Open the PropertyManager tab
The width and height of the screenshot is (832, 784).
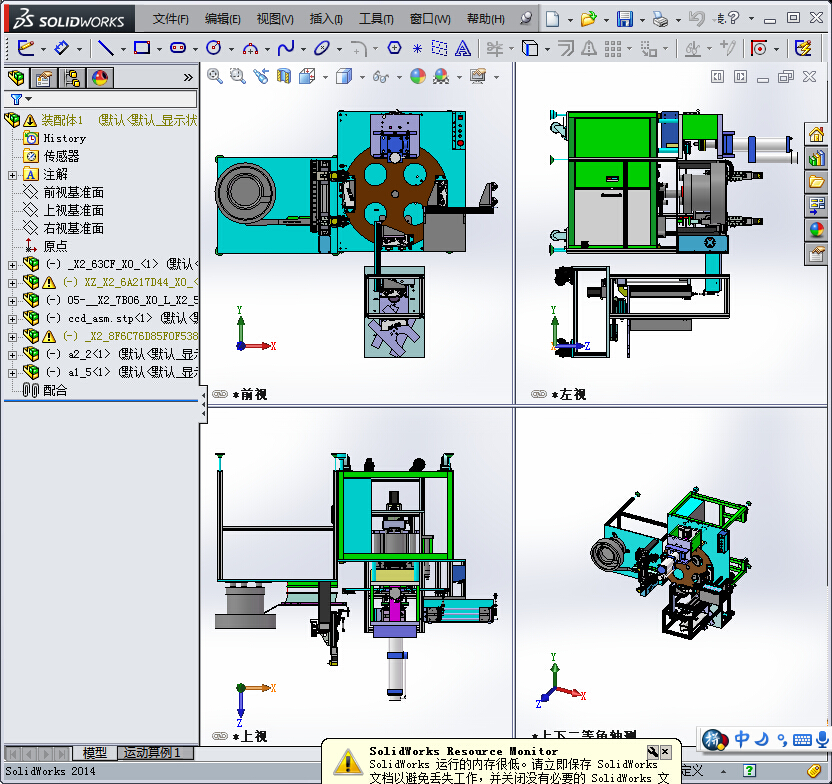click(x=44, y=78)
